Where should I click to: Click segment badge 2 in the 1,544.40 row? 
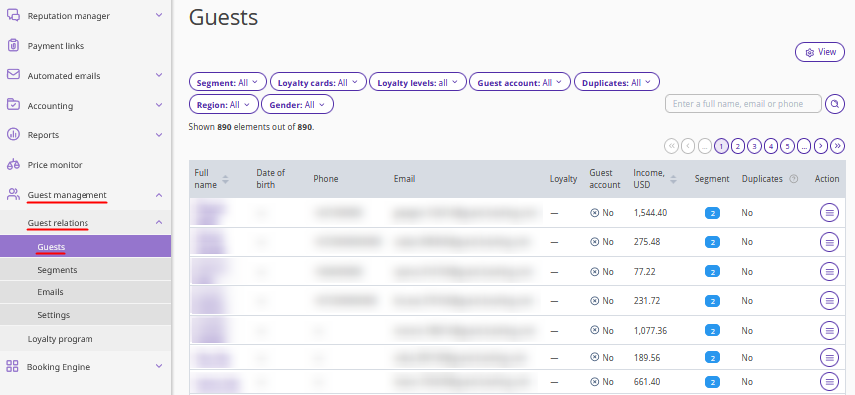[x=712, y=213]
